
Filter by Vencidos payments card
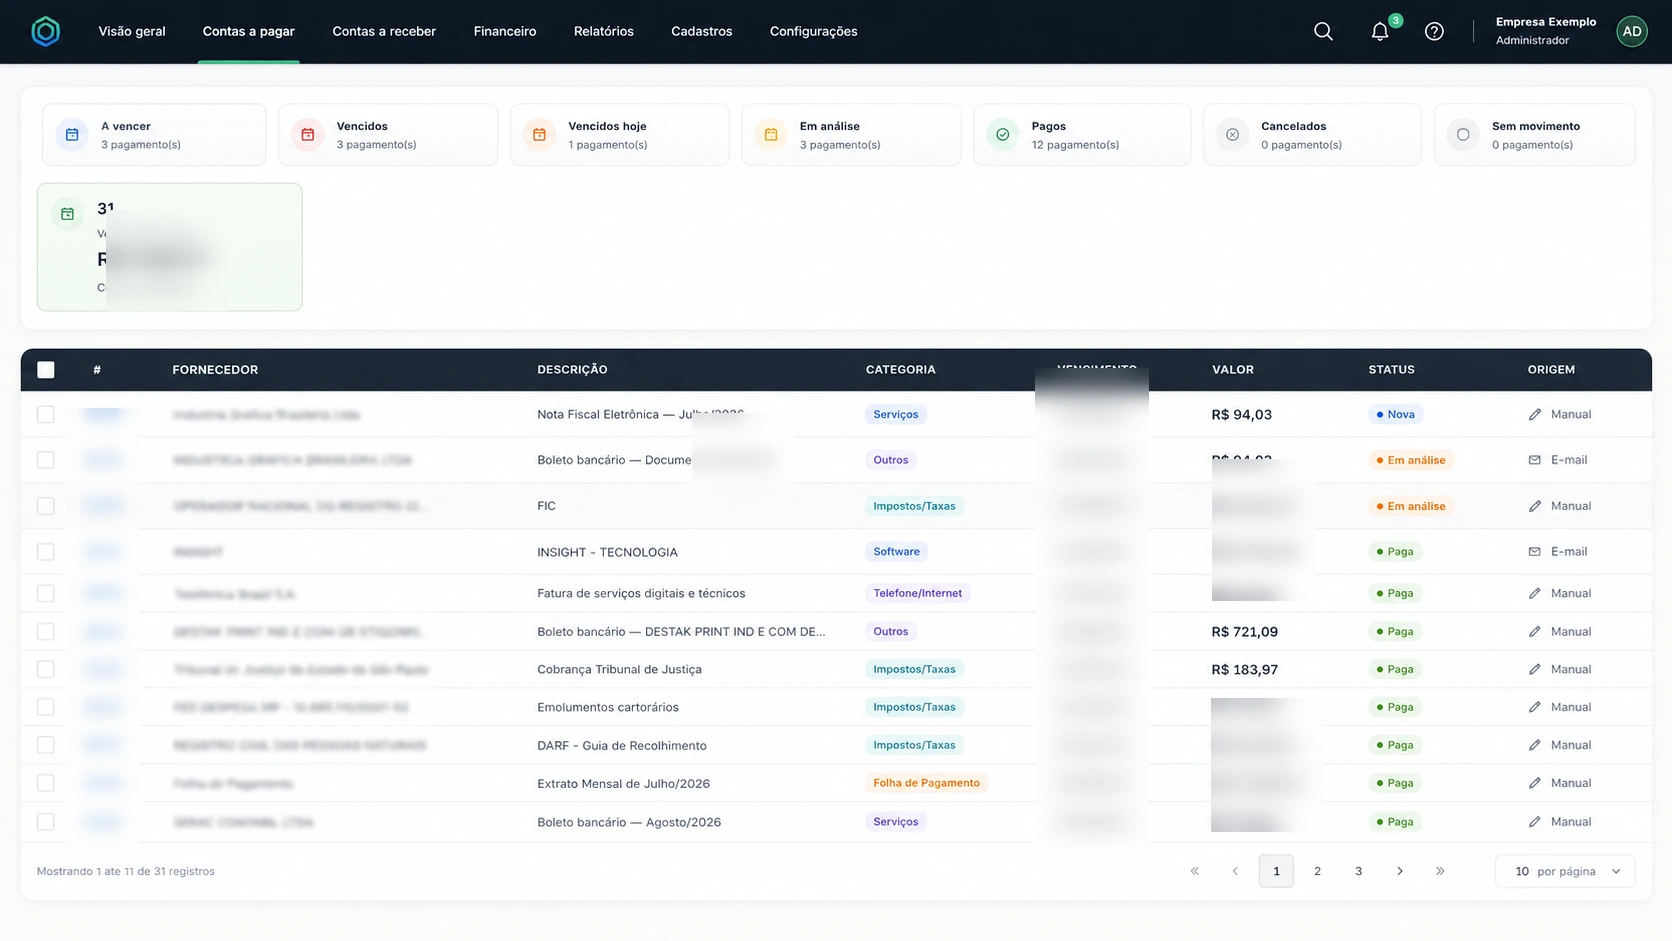[x=388, y=135]
